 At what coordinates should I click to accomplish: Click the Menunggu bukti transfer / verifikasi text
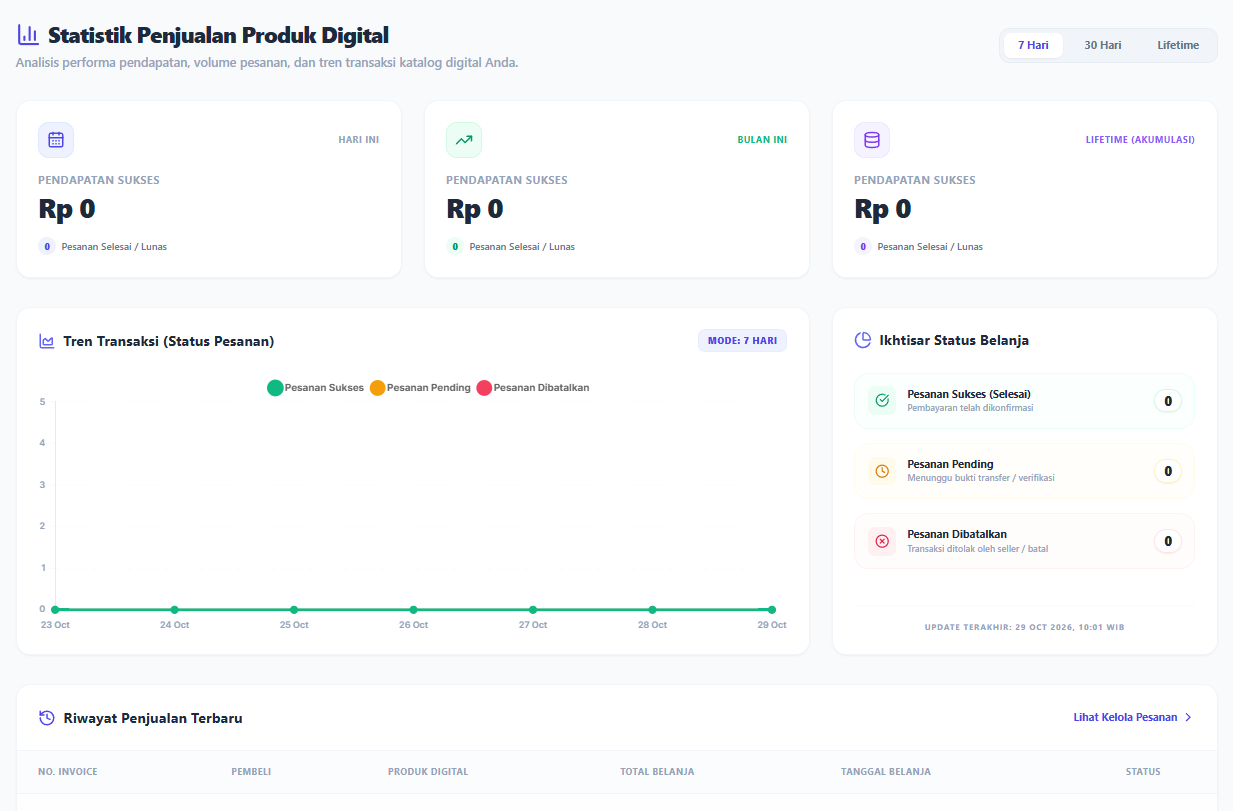(981, 478)
